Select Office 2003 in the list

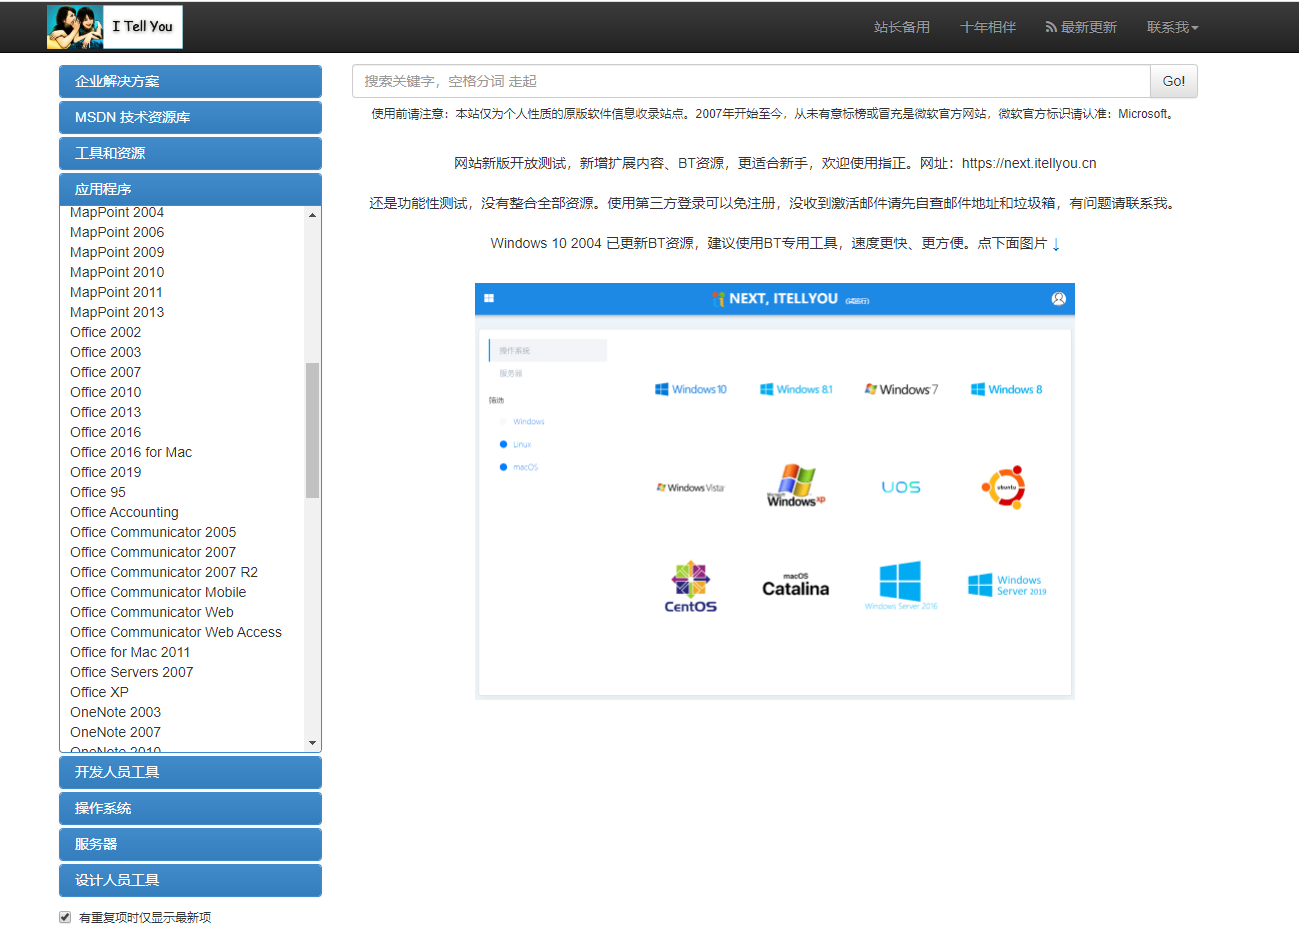106,352
